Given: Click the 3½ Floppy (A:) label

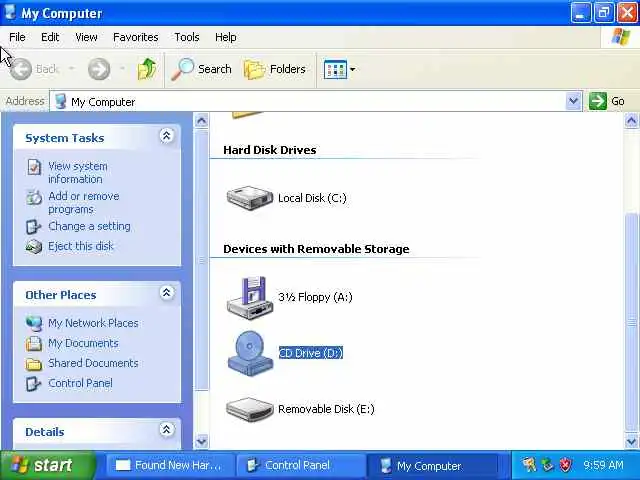Looking at the screenshot, I should (x=315, y=297).
